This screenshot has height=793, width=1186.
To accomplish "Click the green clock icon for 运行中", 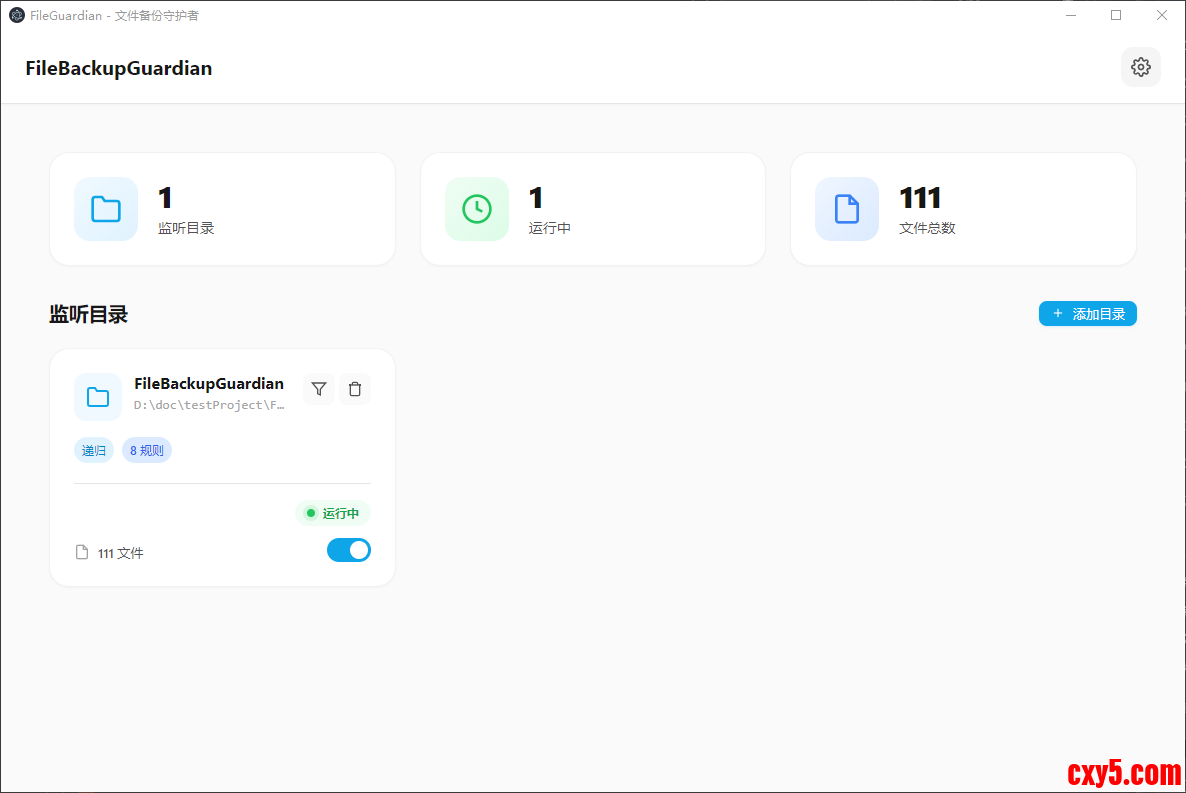I will click(477, 209).
